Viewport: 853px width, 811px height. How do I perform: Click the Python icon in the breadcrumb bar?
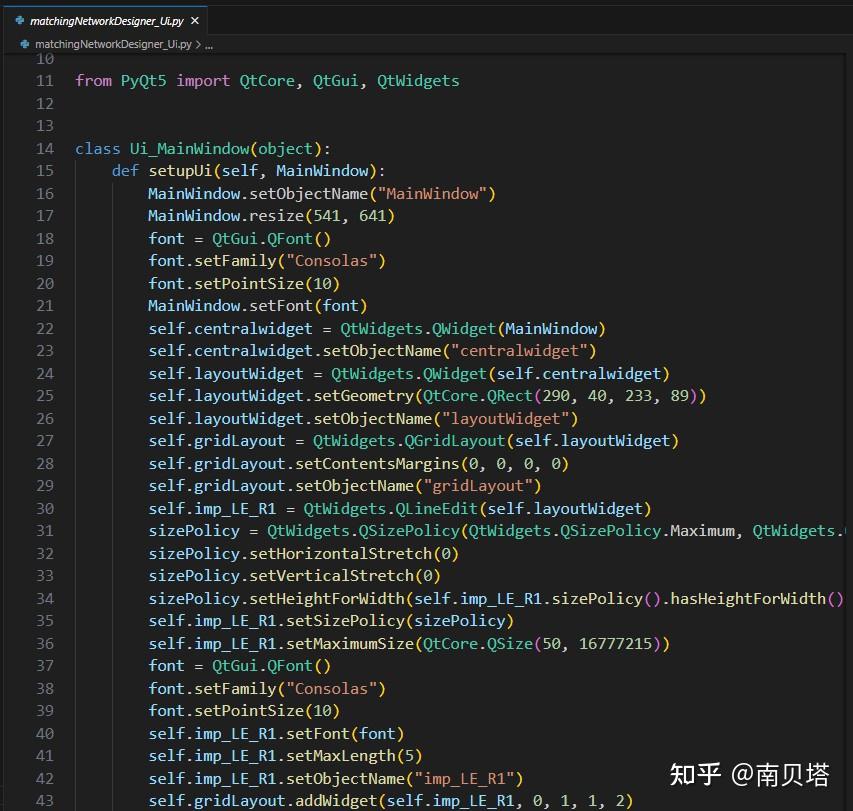(x=25, y=44)
